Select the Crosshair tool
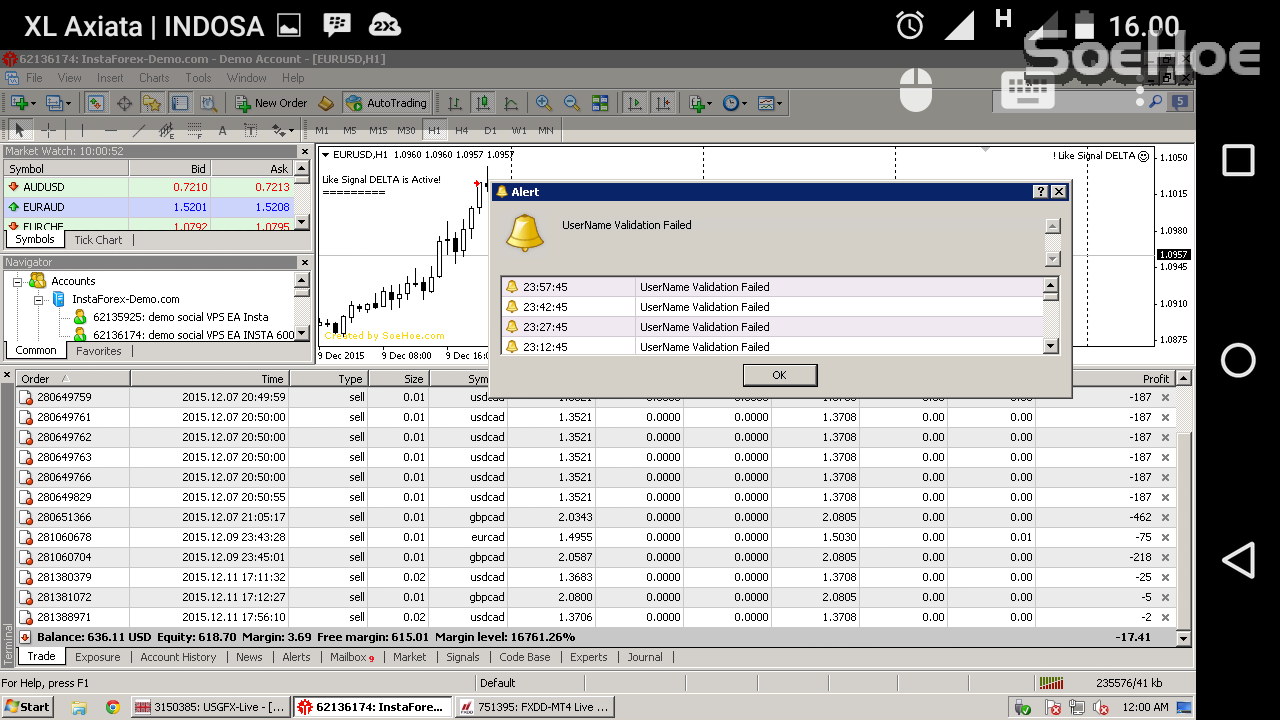Viewport: 1280px width, 720px height. coord(48,130)
